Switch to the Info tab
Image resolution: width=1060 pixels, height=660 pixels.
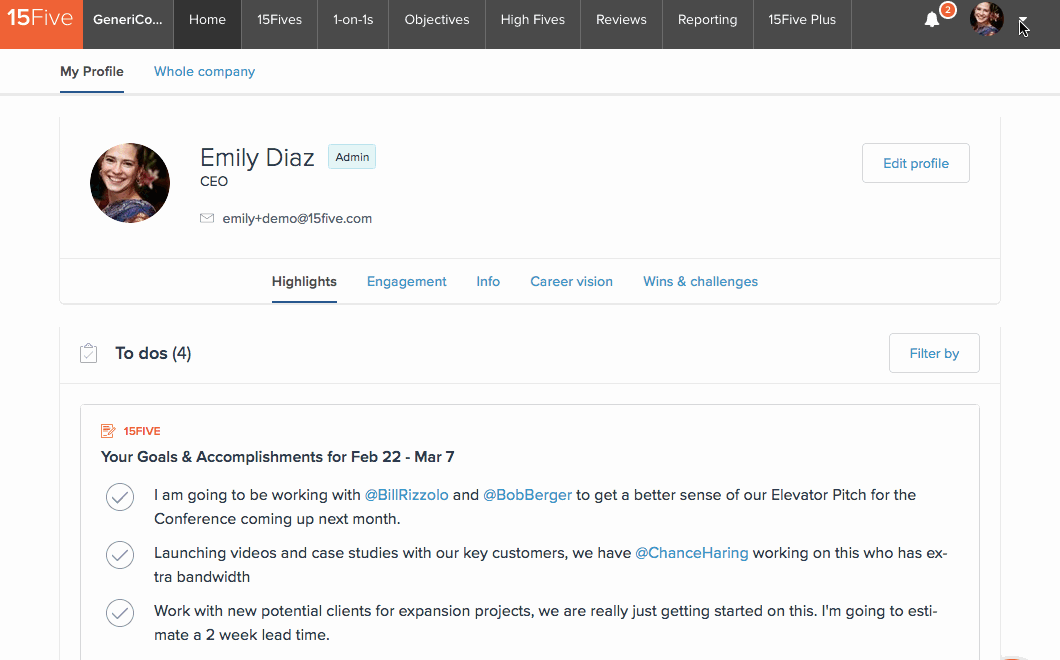click(x=488, y=282)
